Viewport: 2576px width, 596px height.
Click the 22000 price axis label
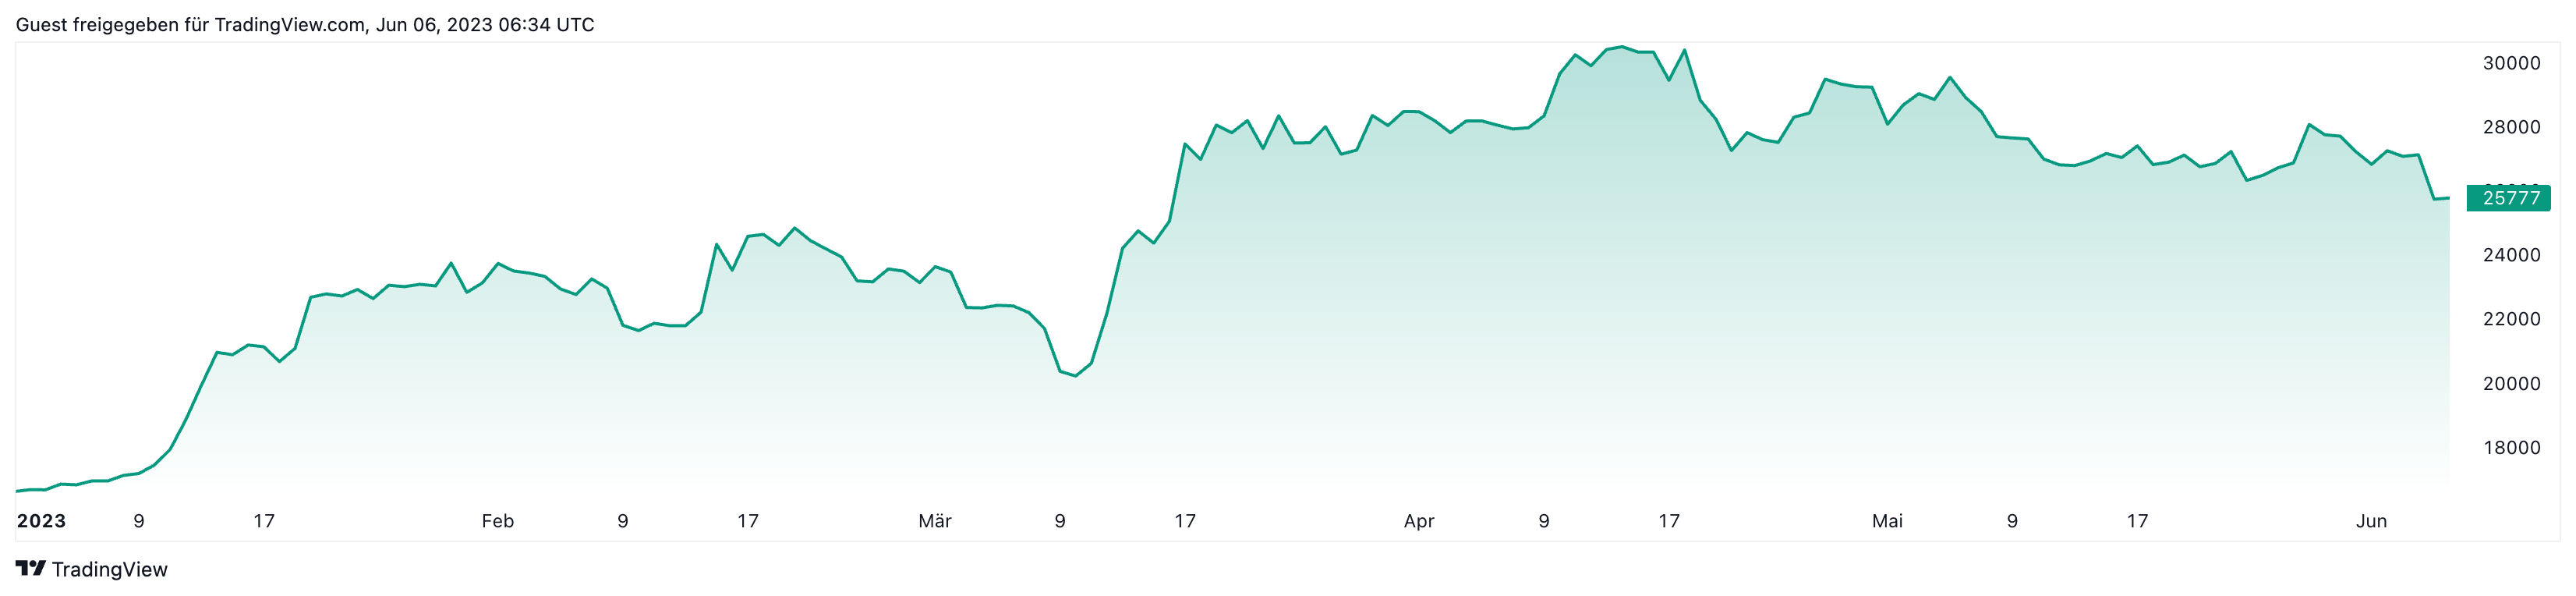(2511, 319)
